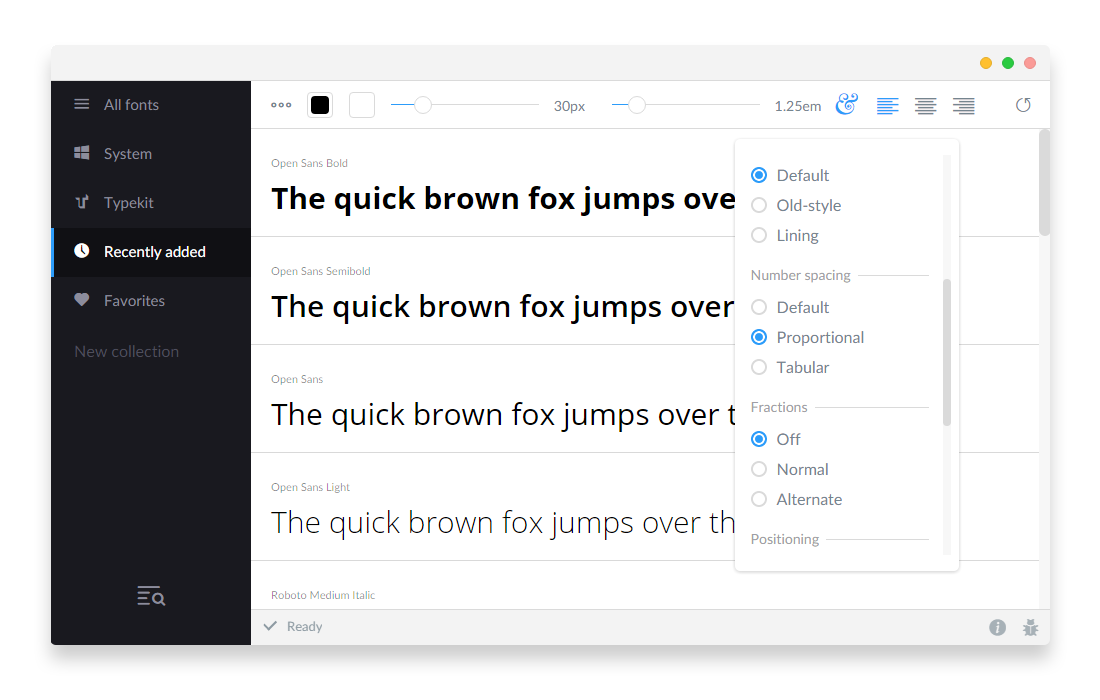Click the white background color swatch
This screenshot has width=1100, height=700.
[x=362, y=105]
